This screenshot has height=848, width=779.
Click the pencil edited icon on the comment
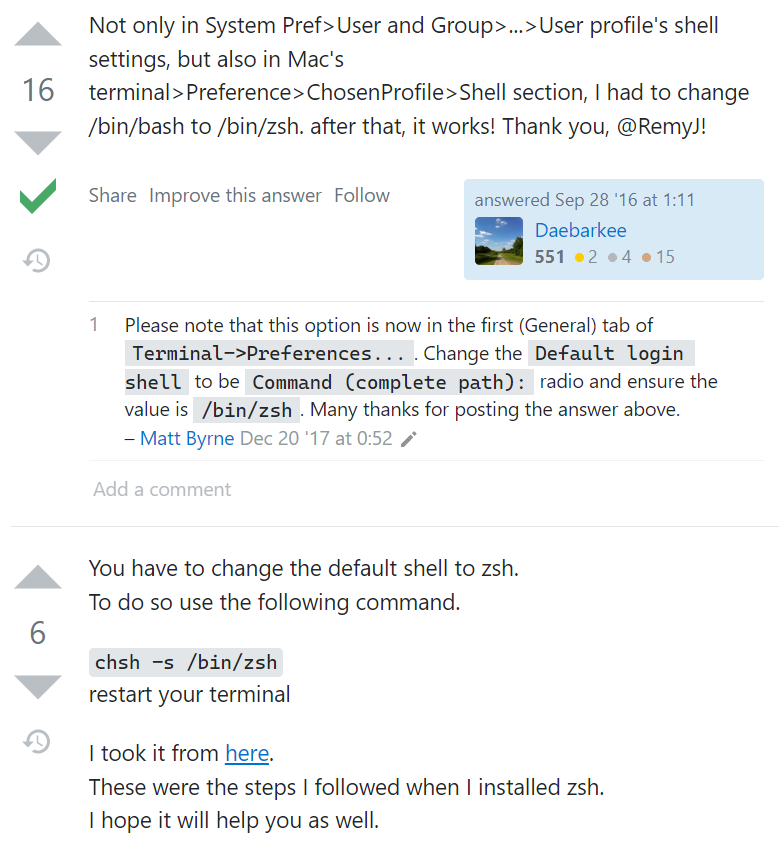click(408, 439)
